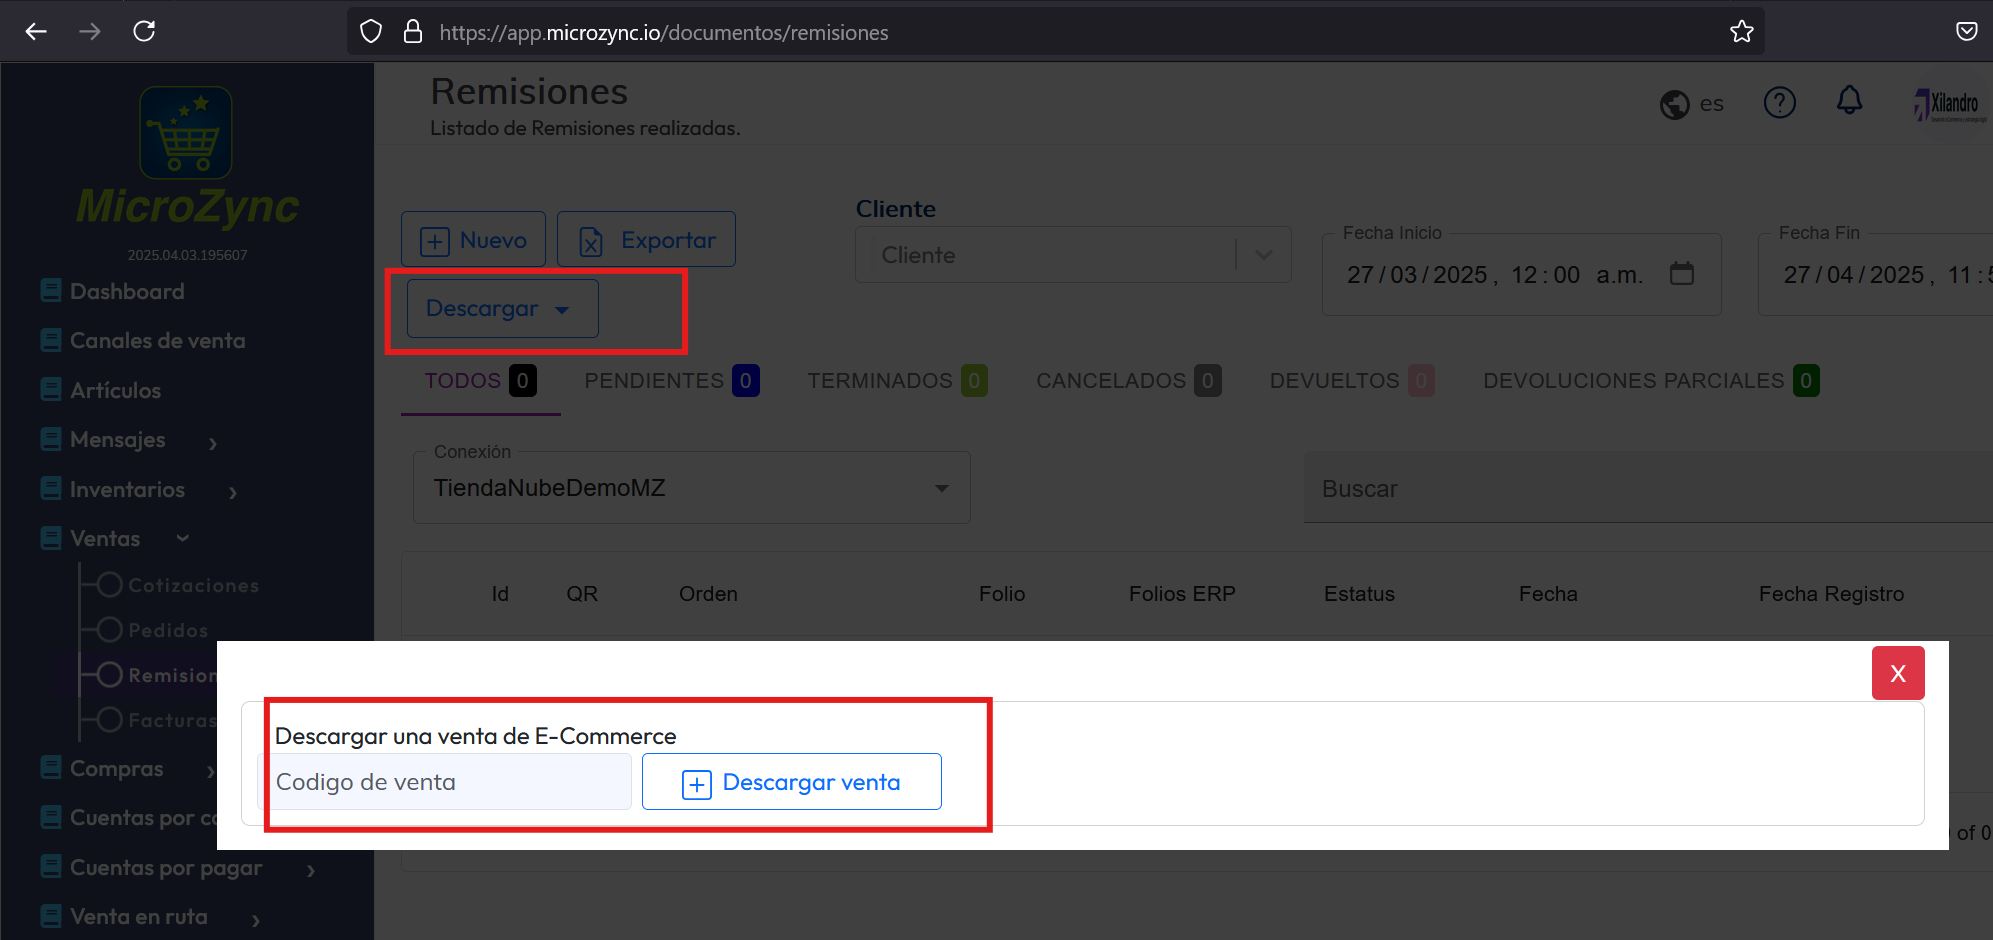
Task: Select the Pedidos radio item
Action: tap(110, 630)
